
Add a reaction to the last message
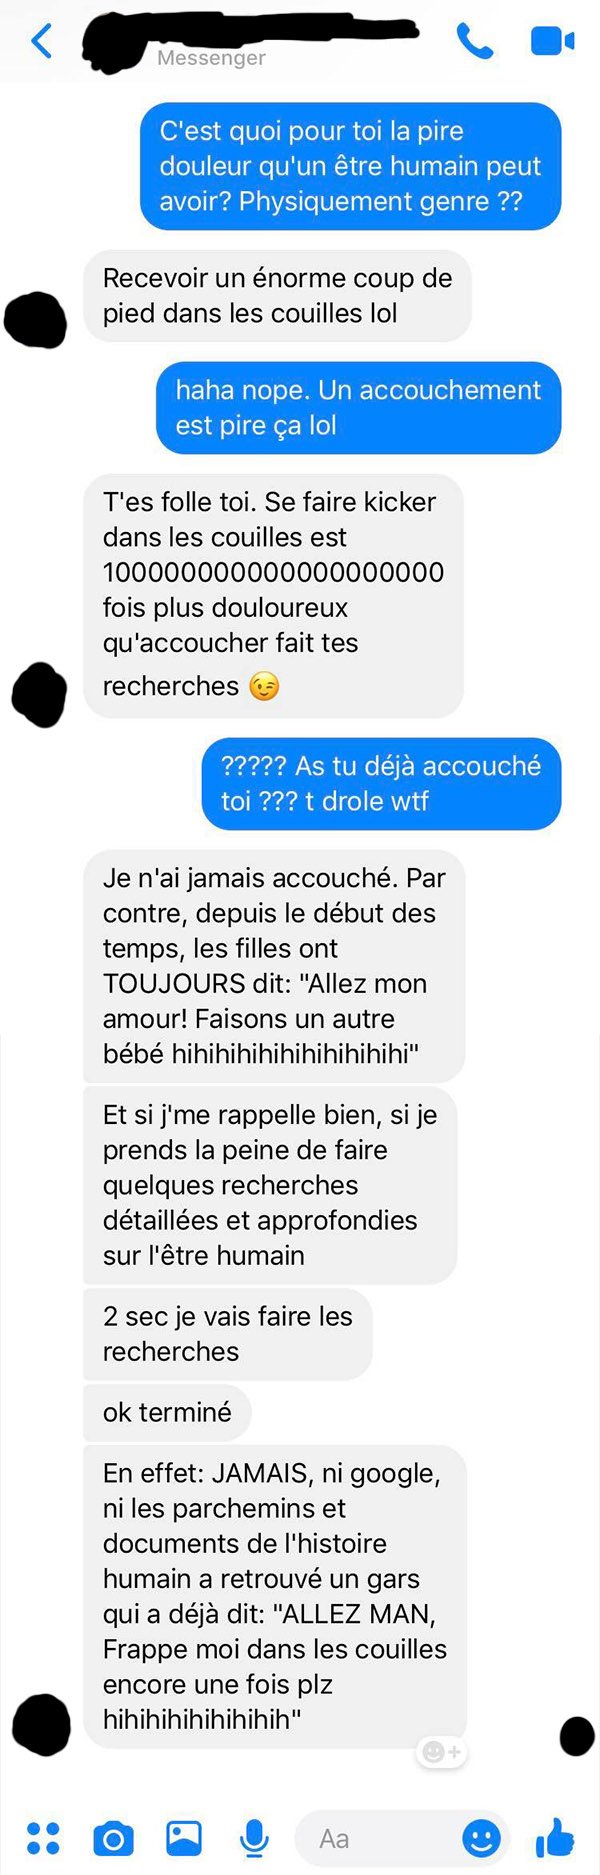(441, 1751)
